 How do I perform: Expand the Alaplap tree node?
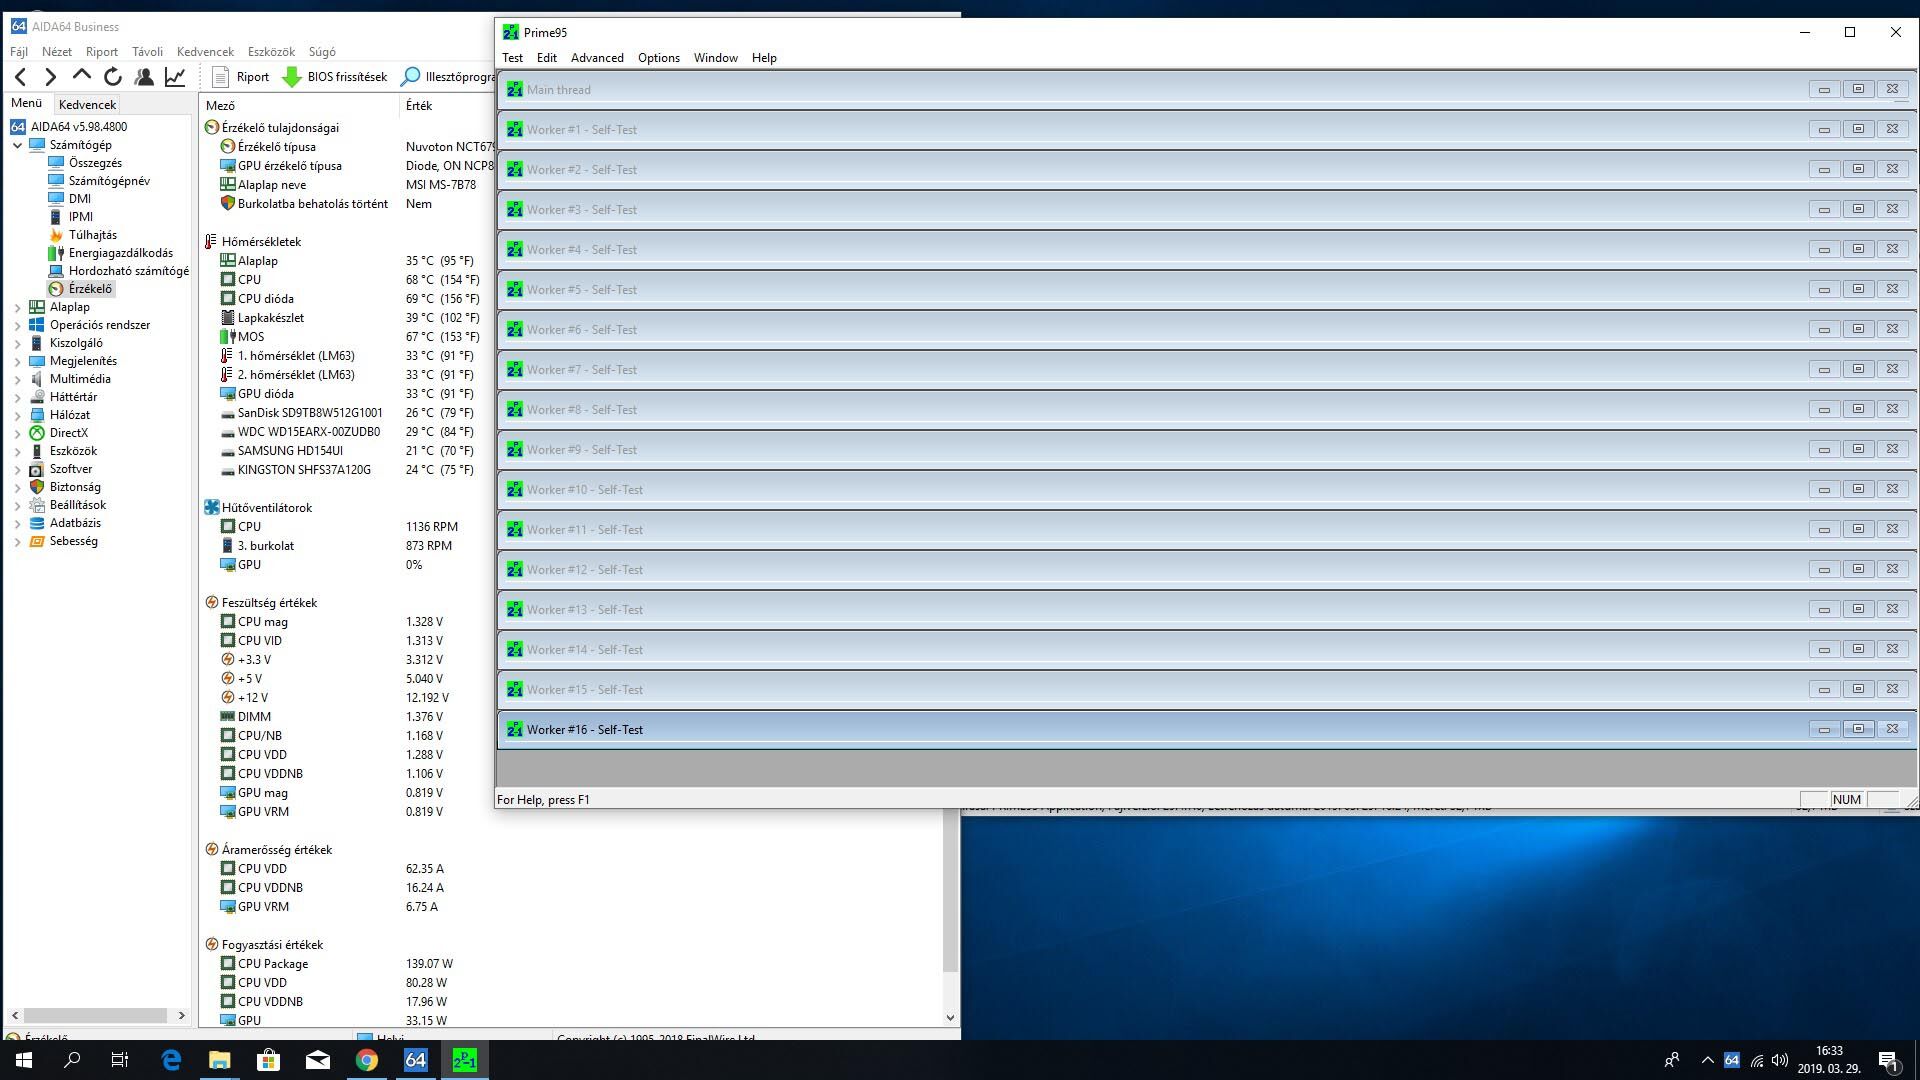pyautogui.click(x=17, y=307)
